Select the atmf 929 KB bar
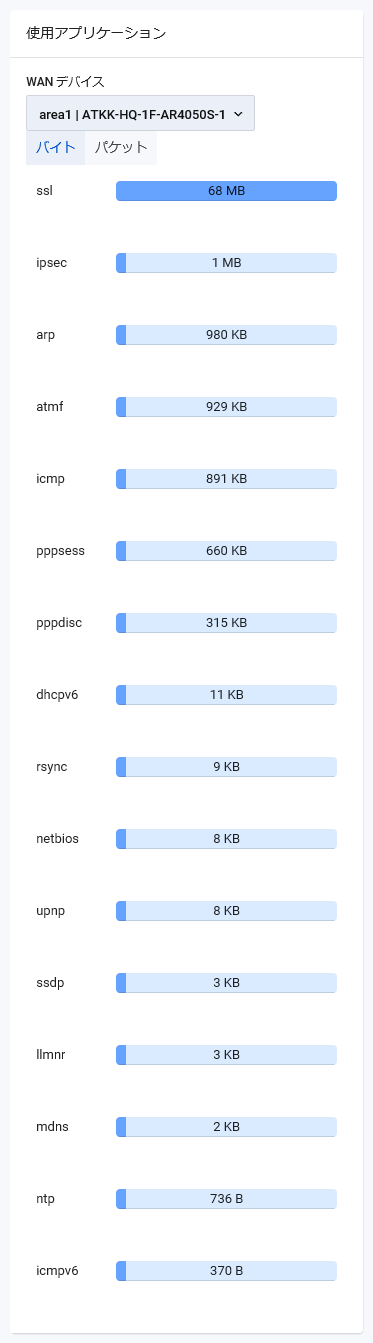The height and width of the screenshot is (1343, 373). pyautogui.click(x=226, y=407)
